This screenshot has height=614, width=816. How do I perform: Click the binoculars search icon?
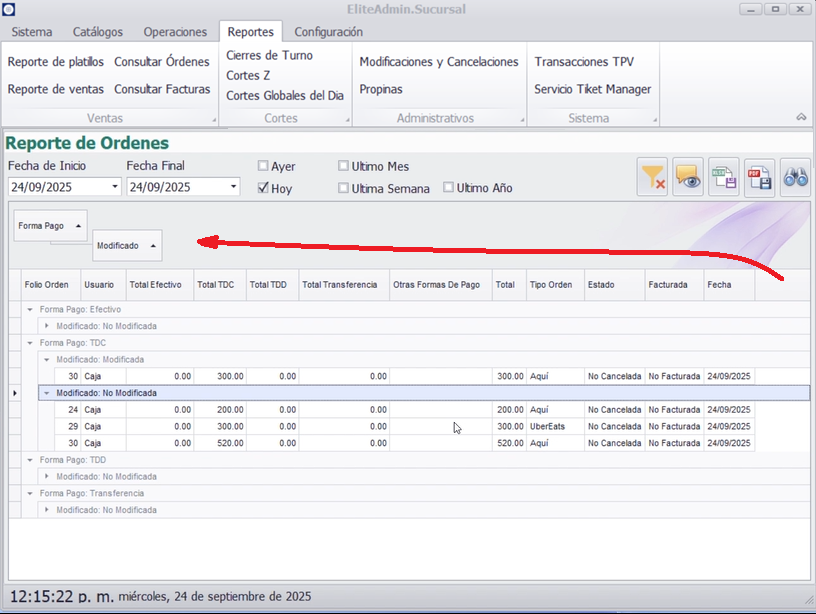click(x=795, y=178)
